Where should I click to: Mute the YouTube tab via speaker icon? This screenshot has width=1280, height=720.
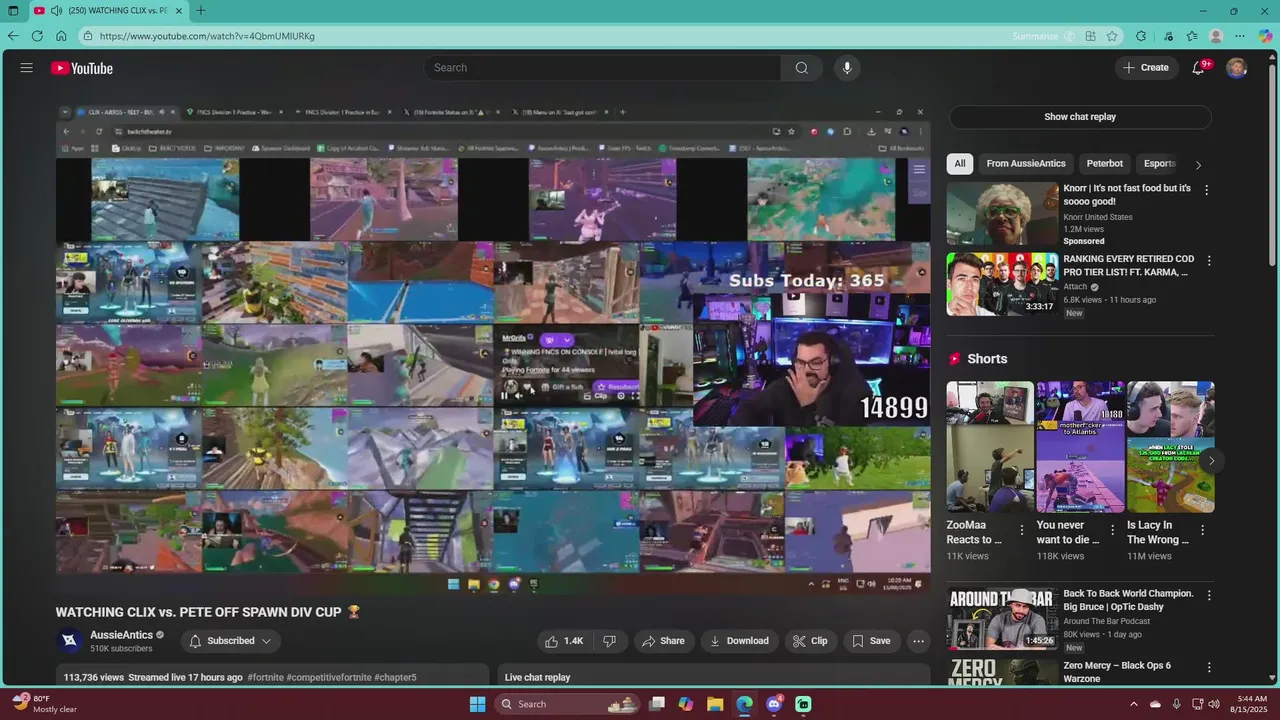pyautogui.click(x=56, y=11)
